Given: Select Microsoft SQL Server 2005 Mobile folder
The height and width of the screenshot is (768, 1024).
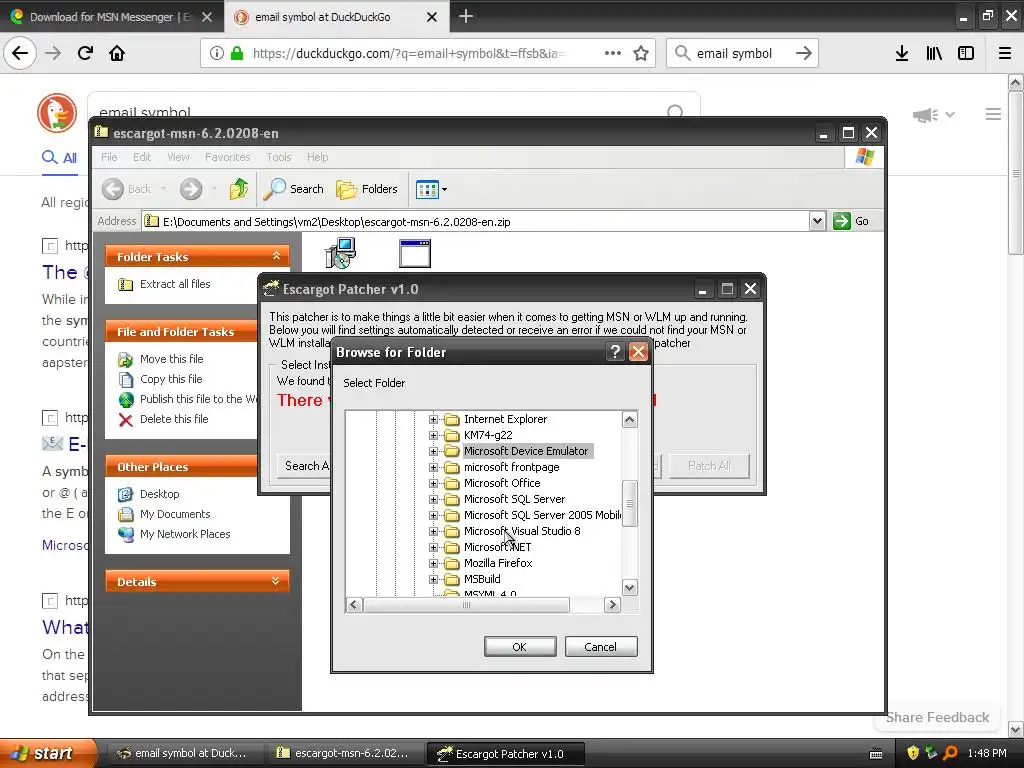Looking at the screenshot, I should click(542, 515).
